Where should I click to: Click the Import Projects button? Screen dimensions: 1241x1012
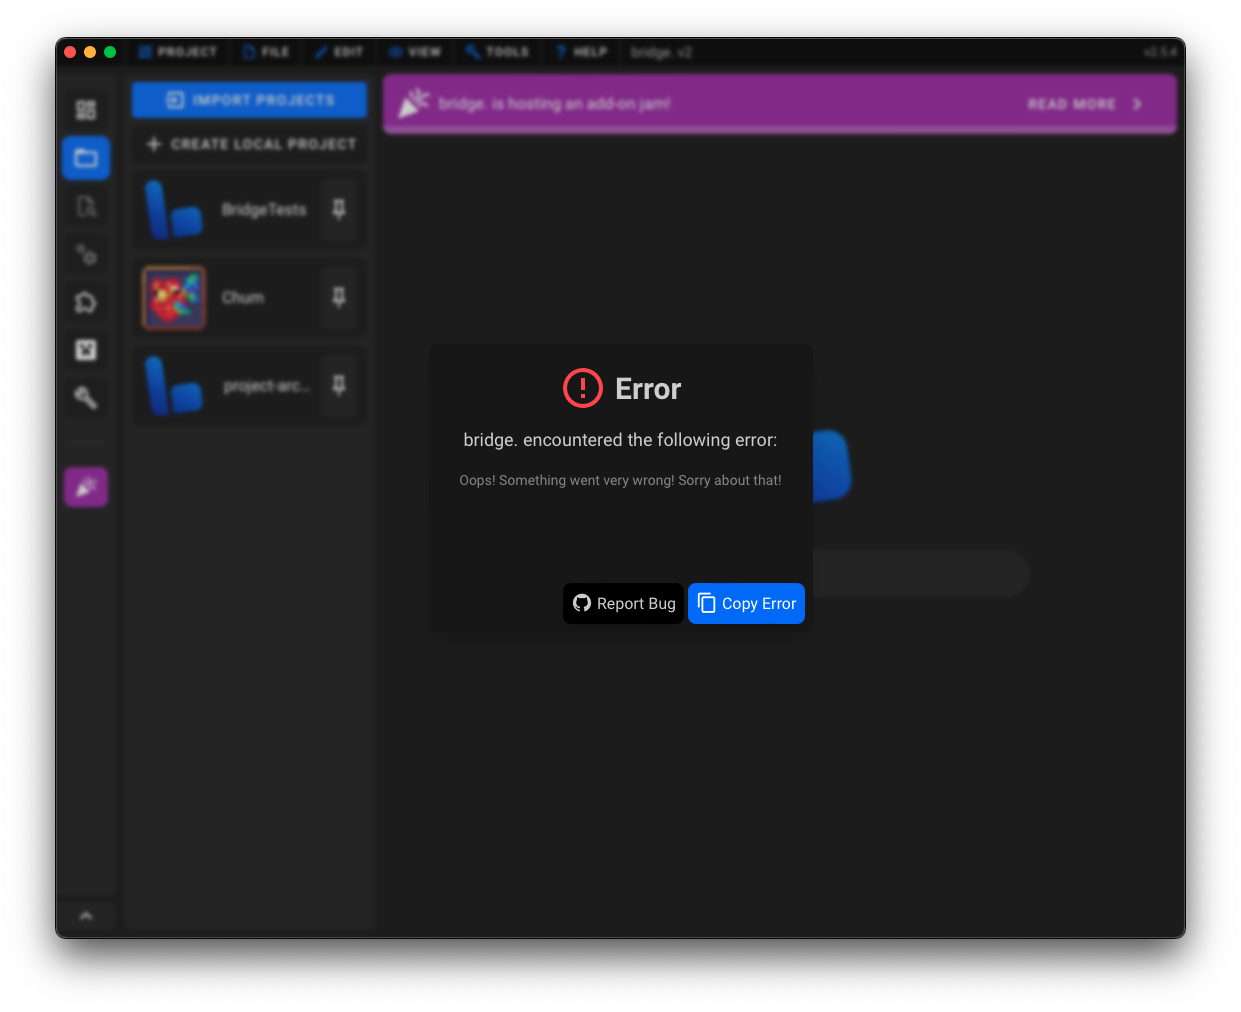pos(250,100)
